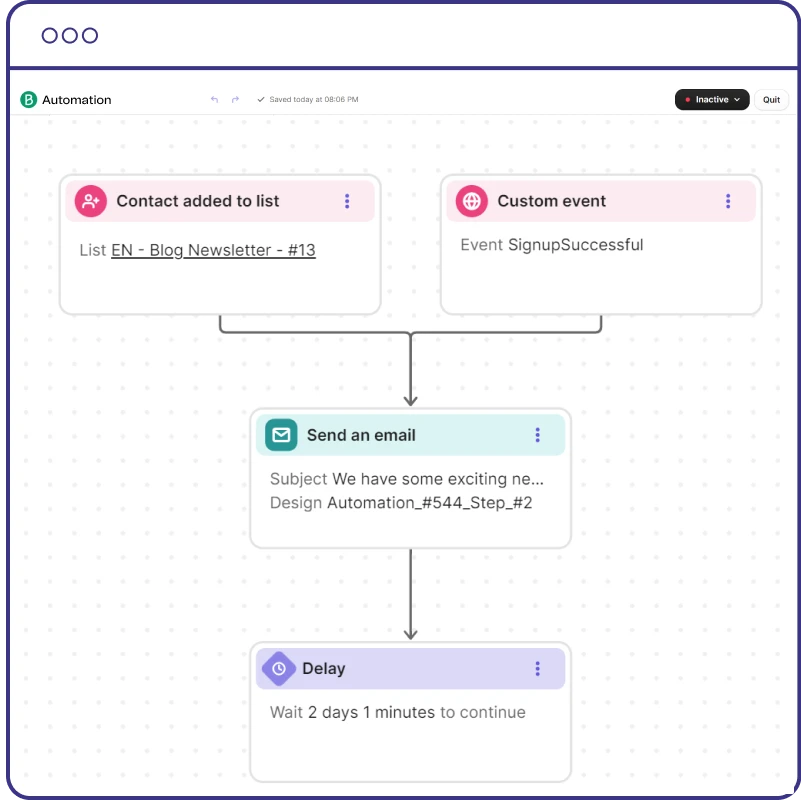The height and width of the screenshot is (800, 801).
Task: Open Send an email three-dot menu
Action: [537, 435]
